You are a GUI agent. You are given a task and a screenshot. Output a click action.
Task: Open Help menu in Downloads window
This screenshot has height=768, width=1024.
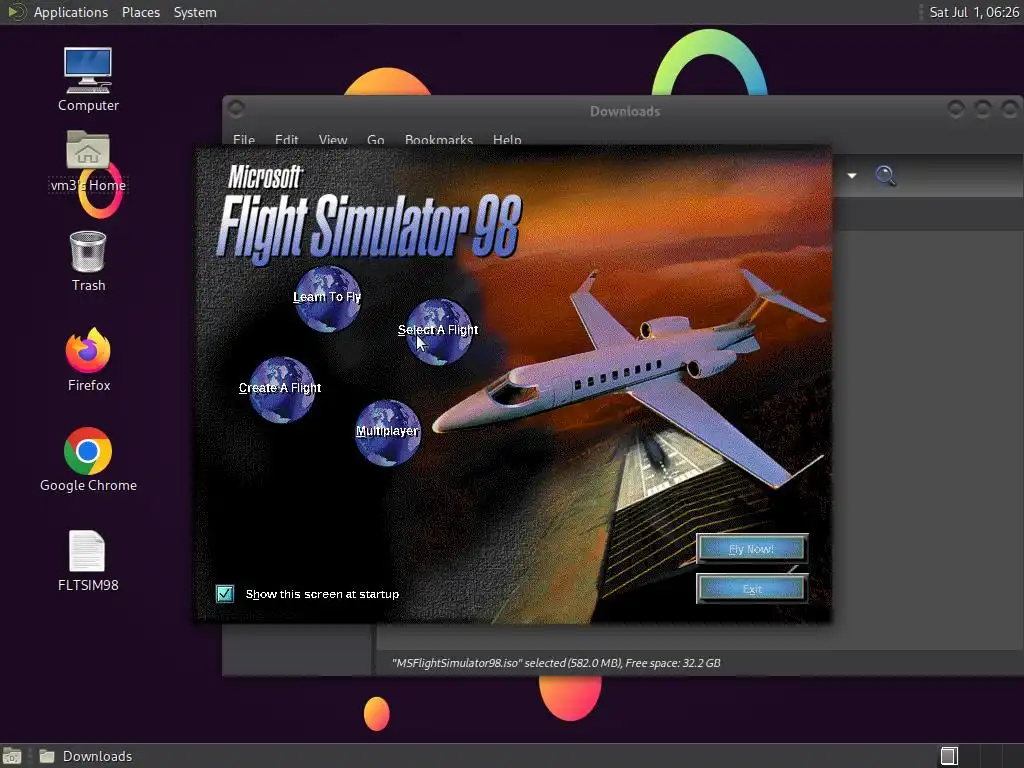coord(507,139)
